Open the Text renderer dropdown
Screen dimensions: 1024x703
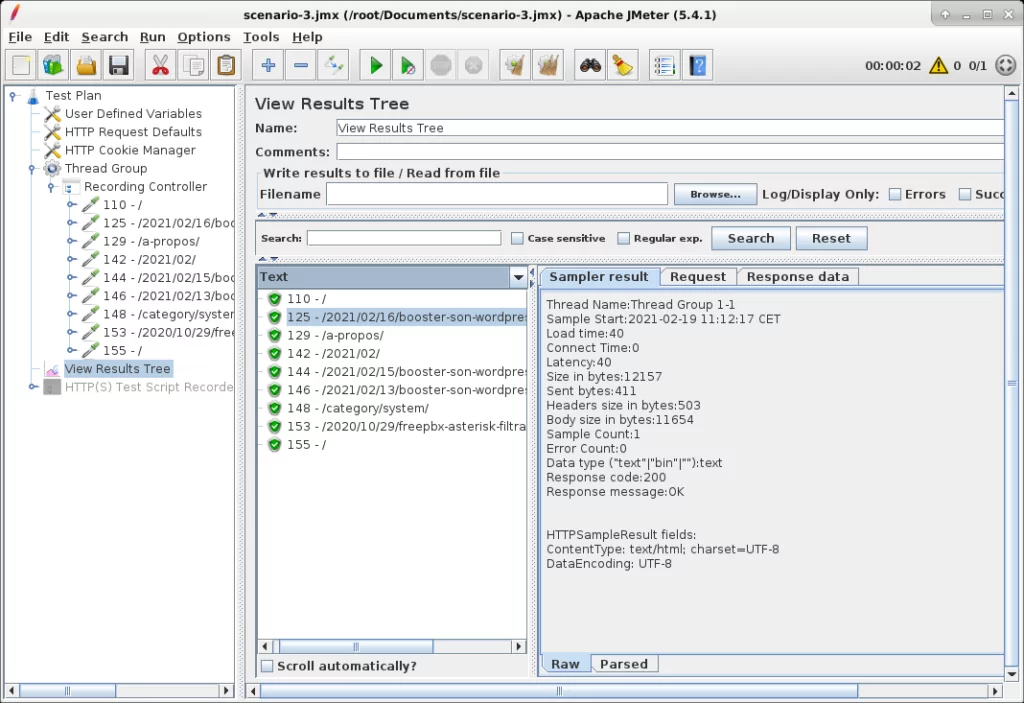click(519, 277)
